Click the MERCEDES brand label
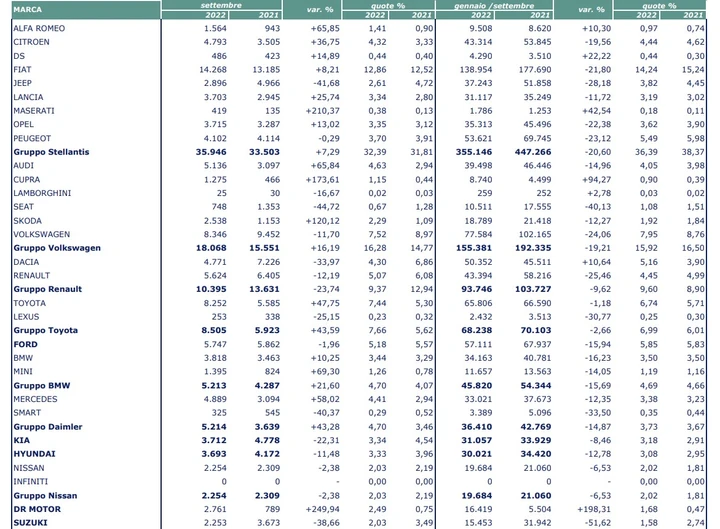The width and height of the screenshot is (720, 529). point(35,400)
